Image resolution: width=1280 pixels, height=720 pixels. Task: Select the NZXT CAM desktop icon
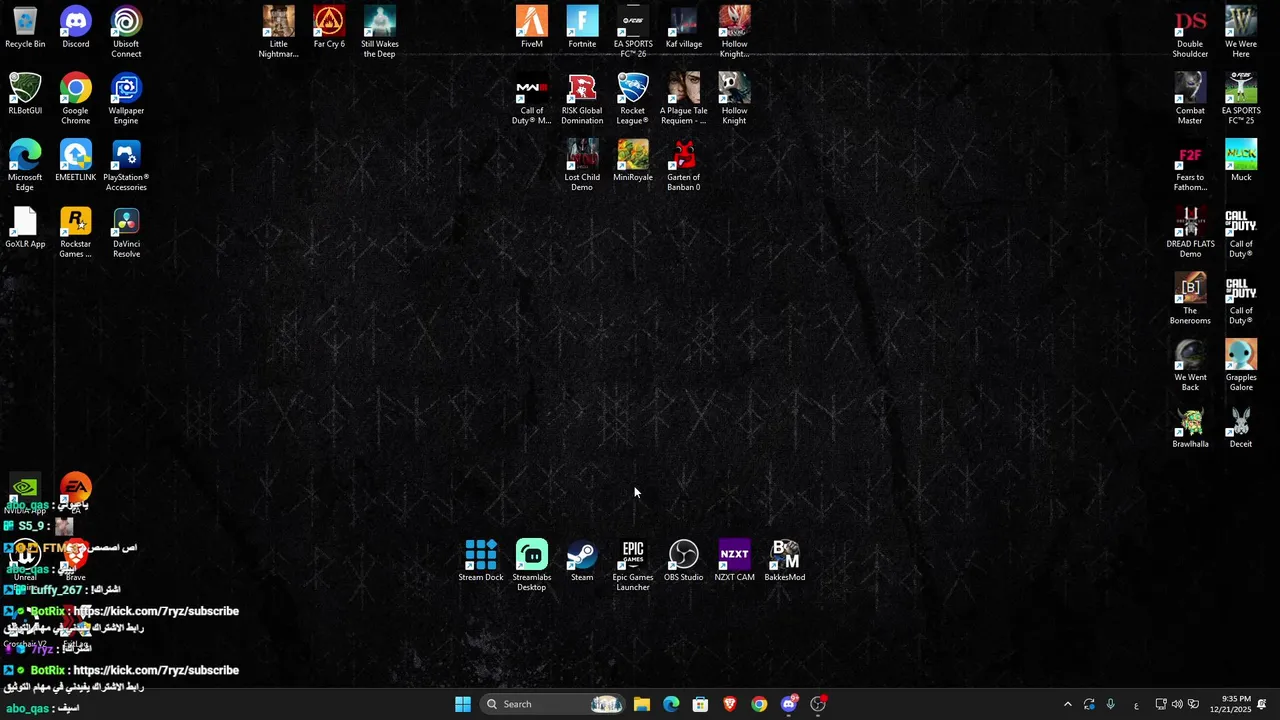pos(734,561)
